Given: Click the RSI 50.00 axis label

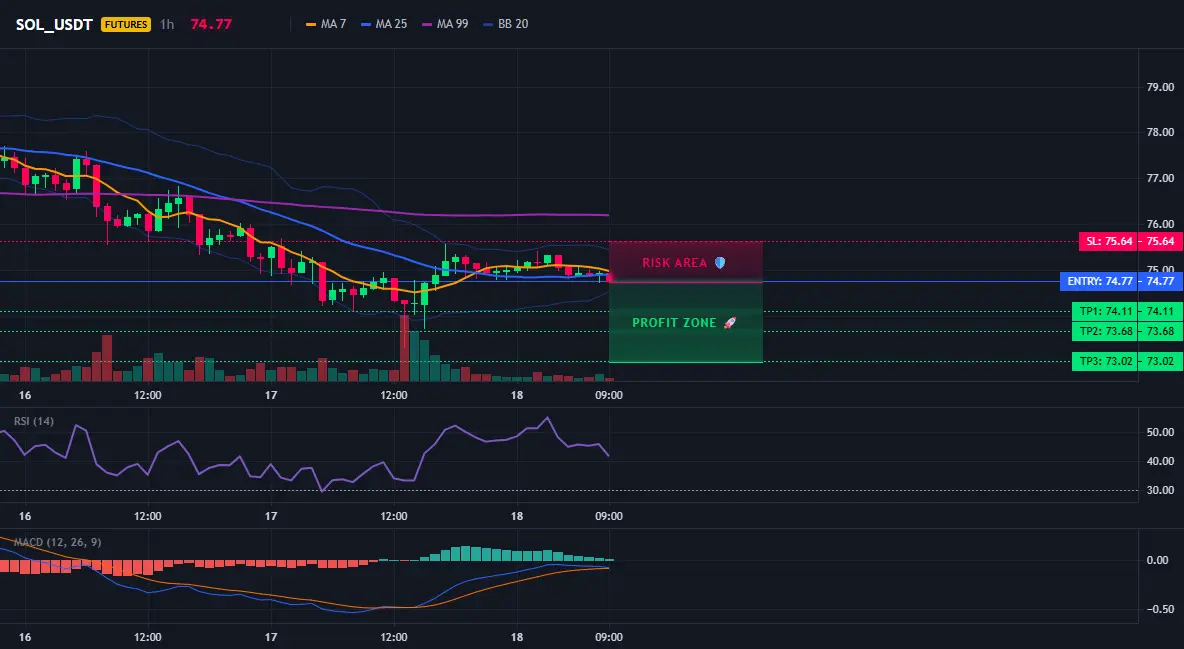Looking at the screenshot, I should point(1160,432).
